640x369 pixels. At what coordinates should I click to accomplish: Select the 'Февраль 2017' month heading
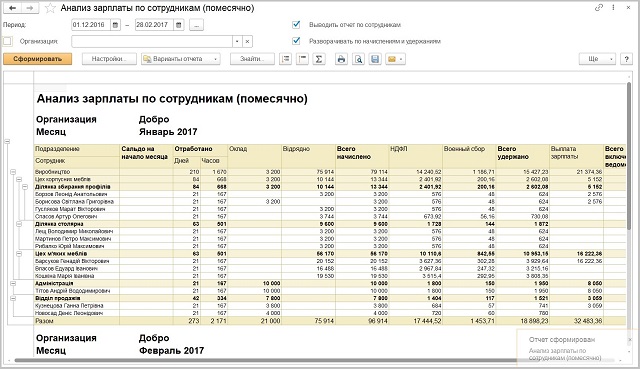[171, 351]
